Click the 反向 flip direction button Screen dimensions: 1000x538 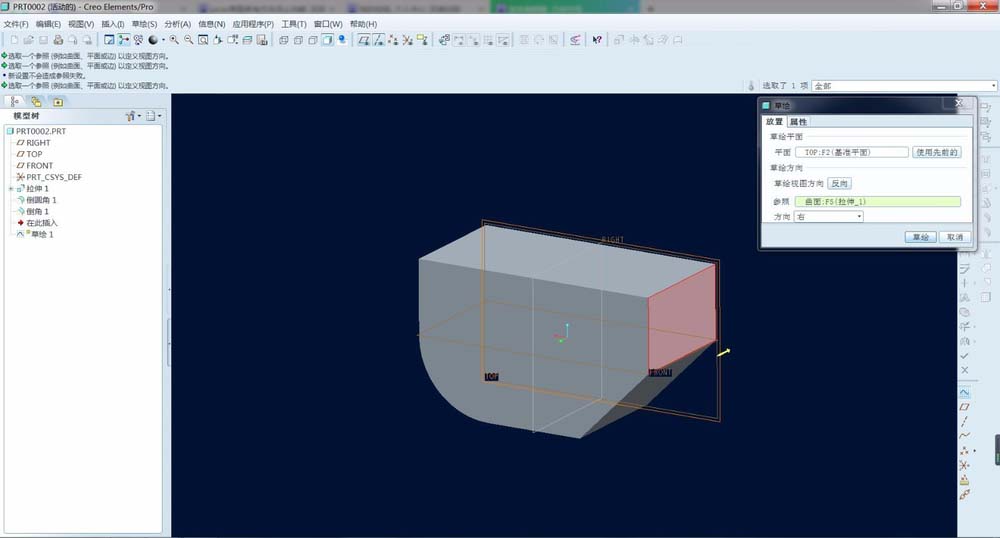coord(839,184)
